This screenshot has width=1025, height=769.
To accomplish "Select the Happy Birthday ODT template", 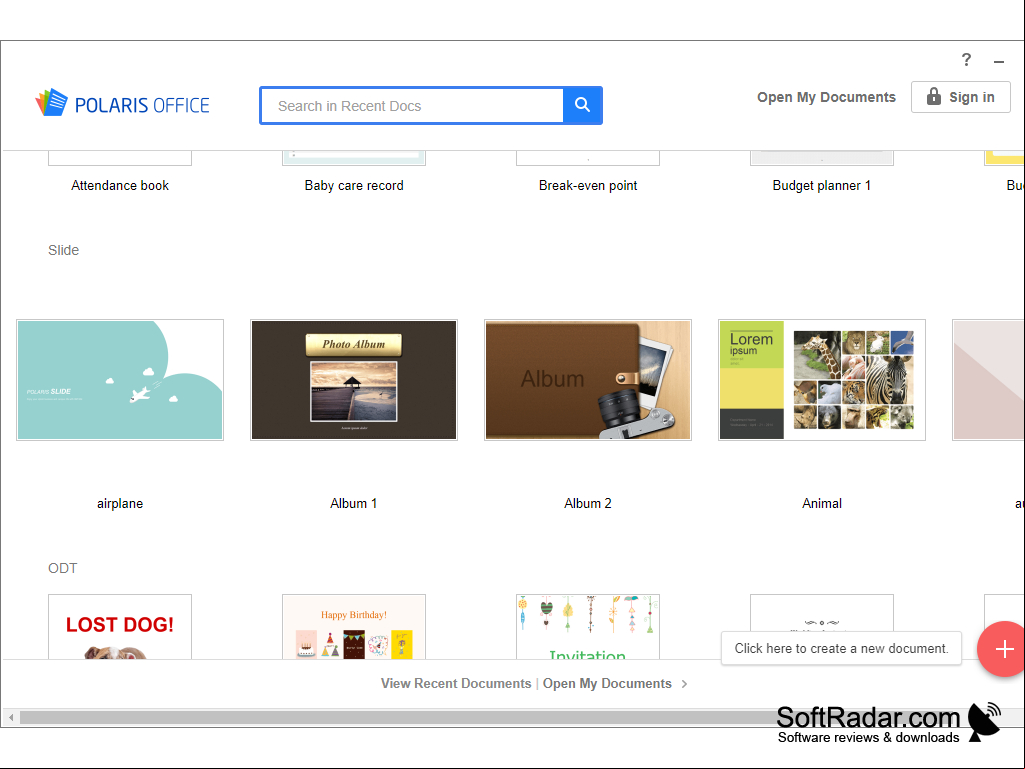I will 354,626.
